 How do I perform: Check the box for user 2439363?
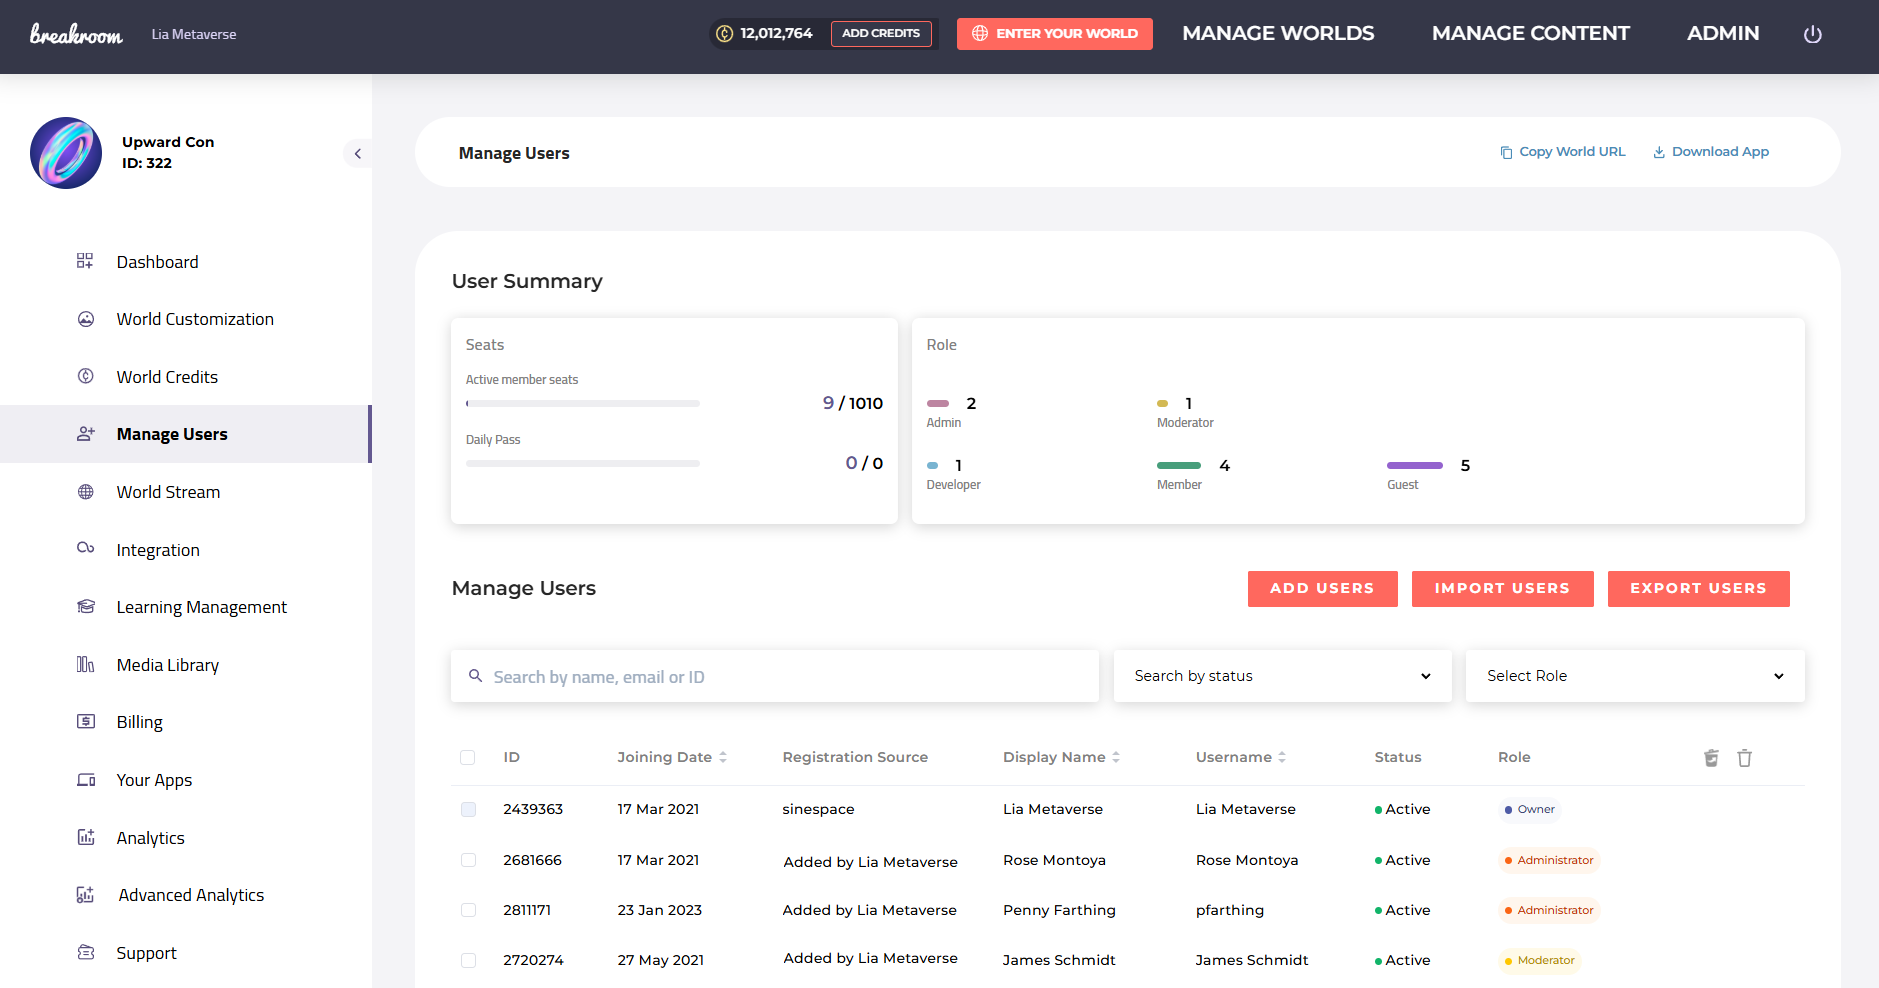coord(468,809)
